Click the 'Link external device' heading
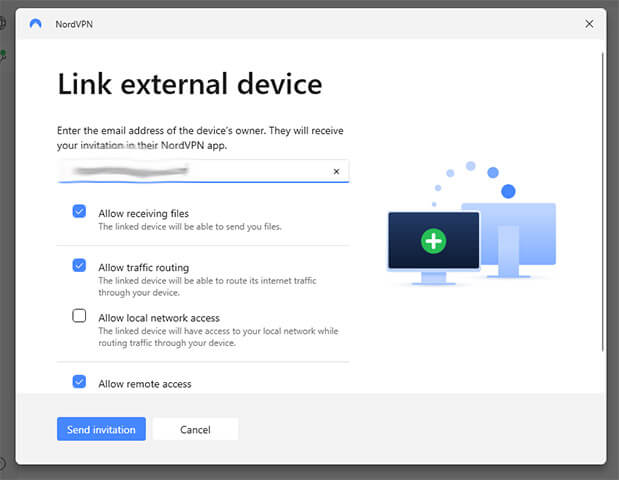Screen dimensions: 619x480 (190, 84)
